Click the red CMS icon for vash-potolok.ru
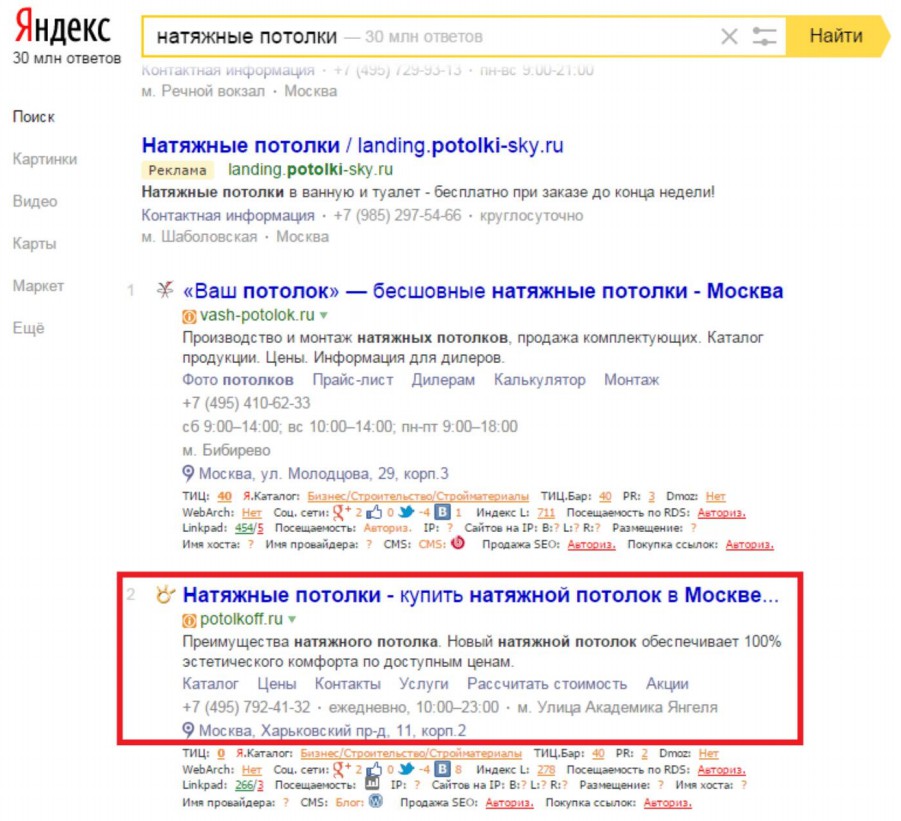The height and width of the screenshot is (821, 901). 457,542
